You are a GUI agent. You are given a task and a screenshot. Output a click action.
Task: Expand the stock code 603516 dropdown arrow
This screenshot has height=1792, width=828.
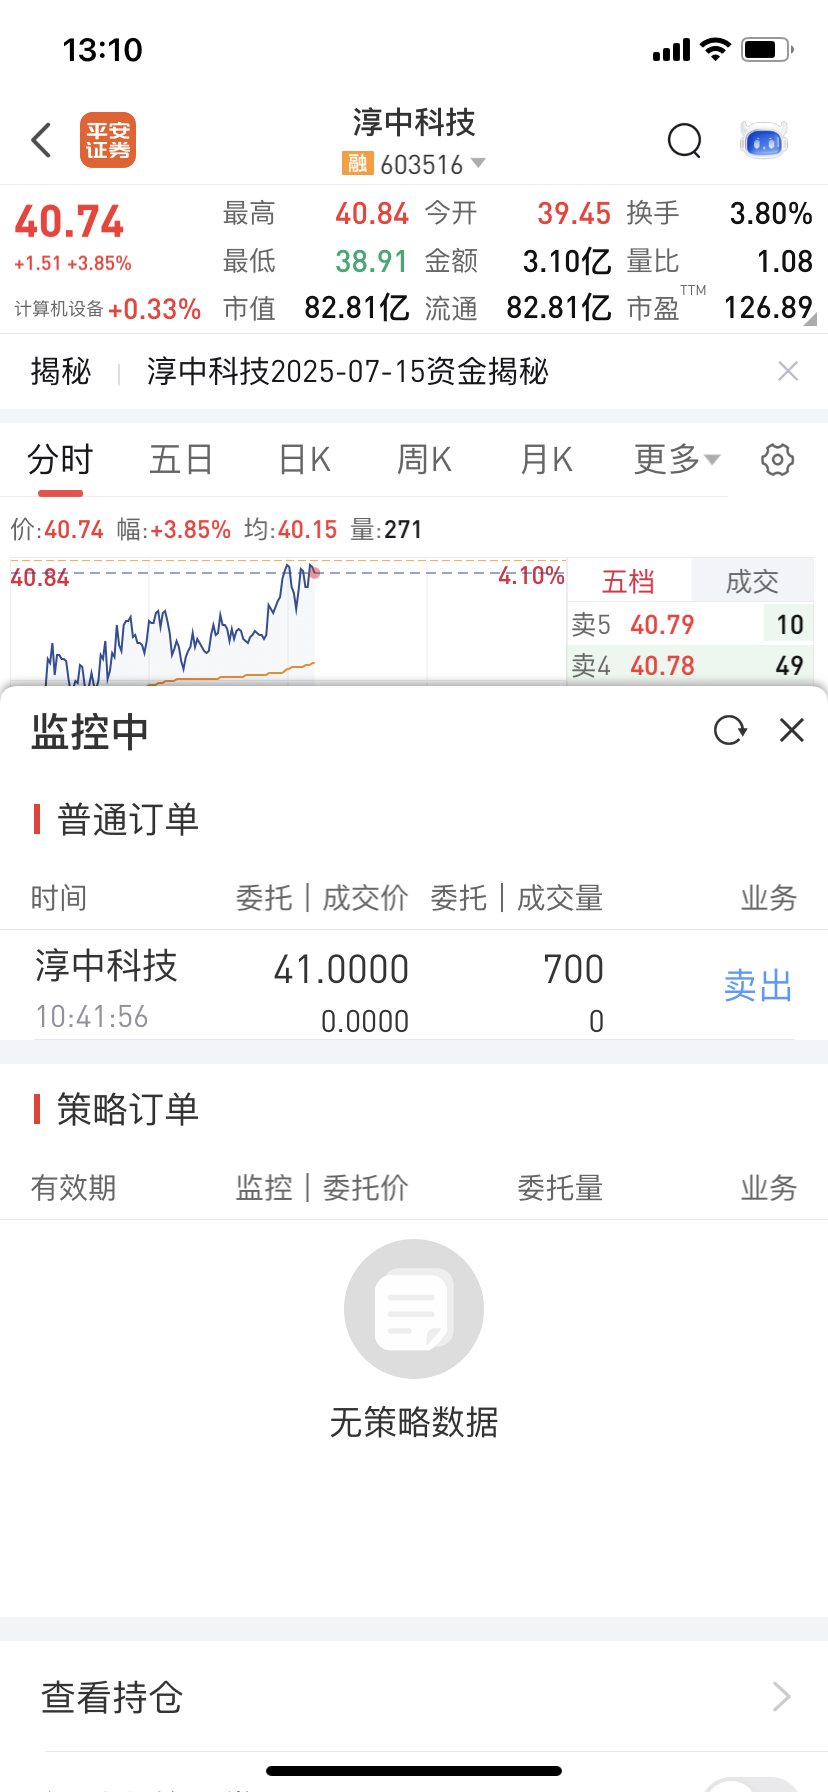pyautogui.click(x=478, y=163)
